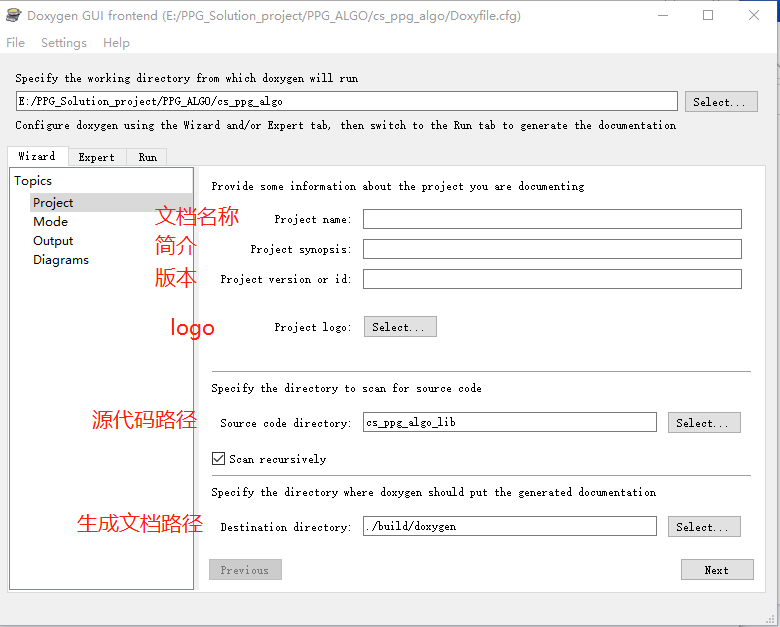Switch to the Wizard tab
Screen dimensions: 780x627
coord(37,156)
